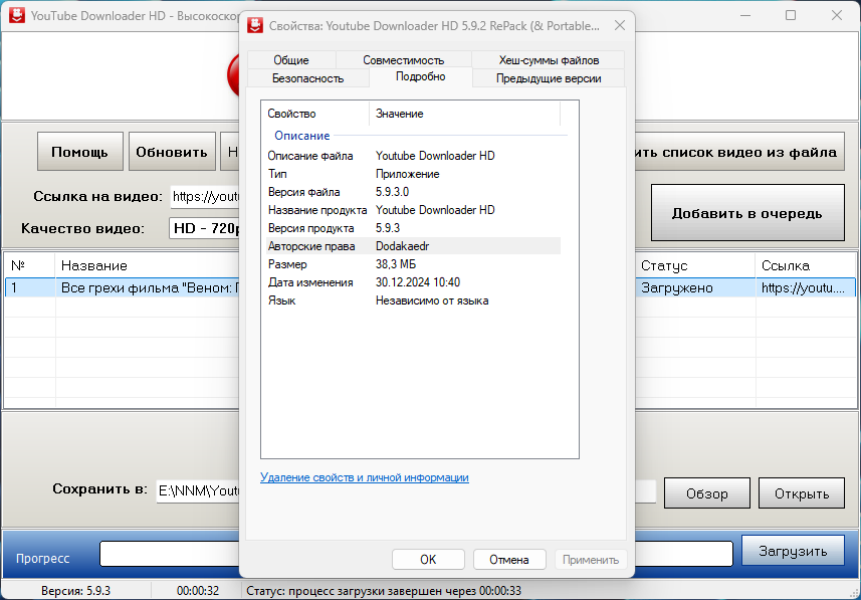Open the Качество видео quality dropdown

click(205, 228)
